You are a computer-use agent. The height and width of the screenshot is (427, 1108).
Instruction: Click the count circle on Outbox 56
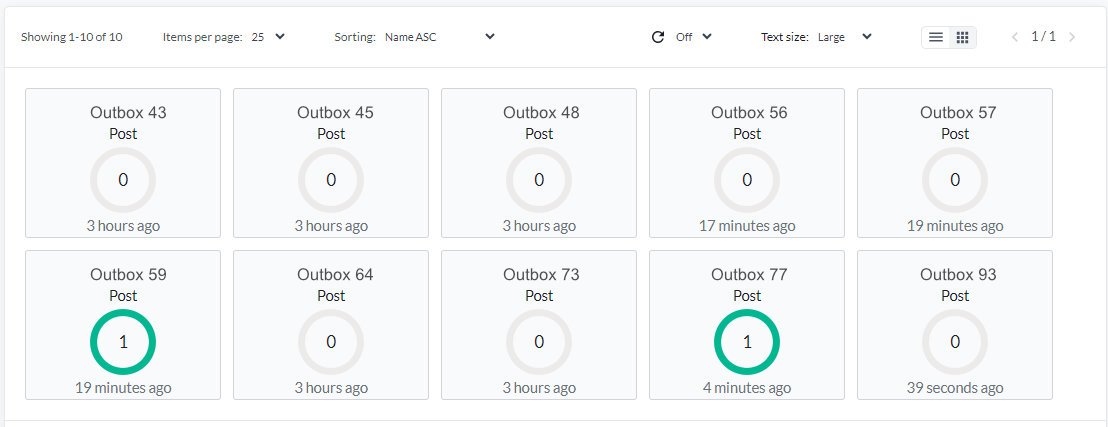[x=747, y=180]
